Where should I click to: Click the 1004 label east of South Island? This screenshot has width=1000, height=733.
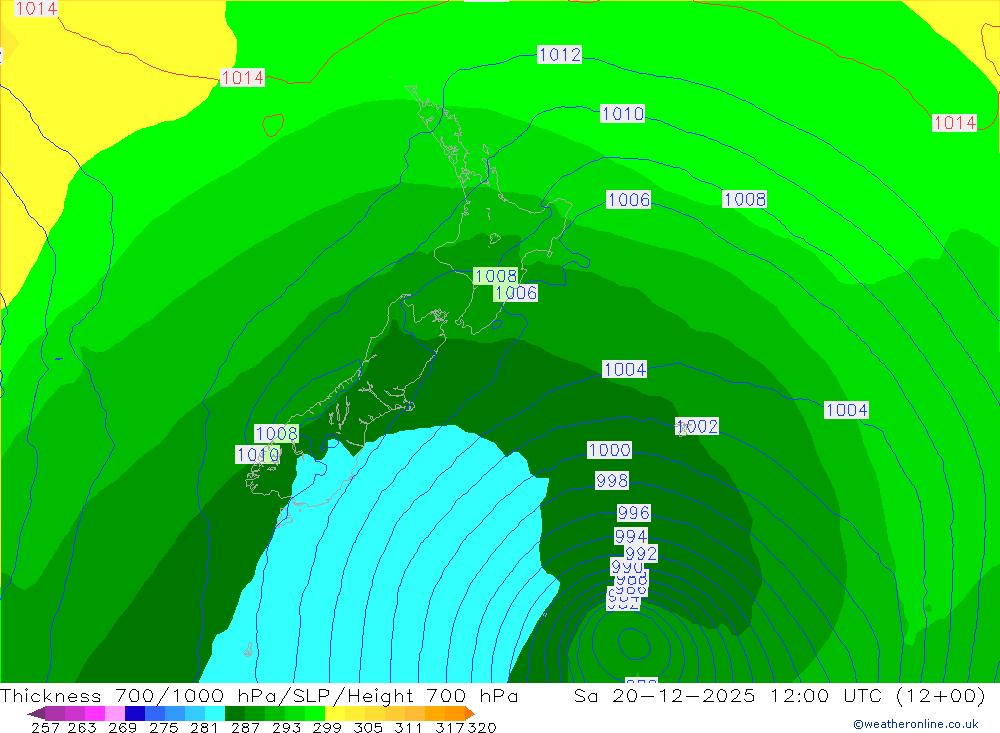(x=624, y=369)
